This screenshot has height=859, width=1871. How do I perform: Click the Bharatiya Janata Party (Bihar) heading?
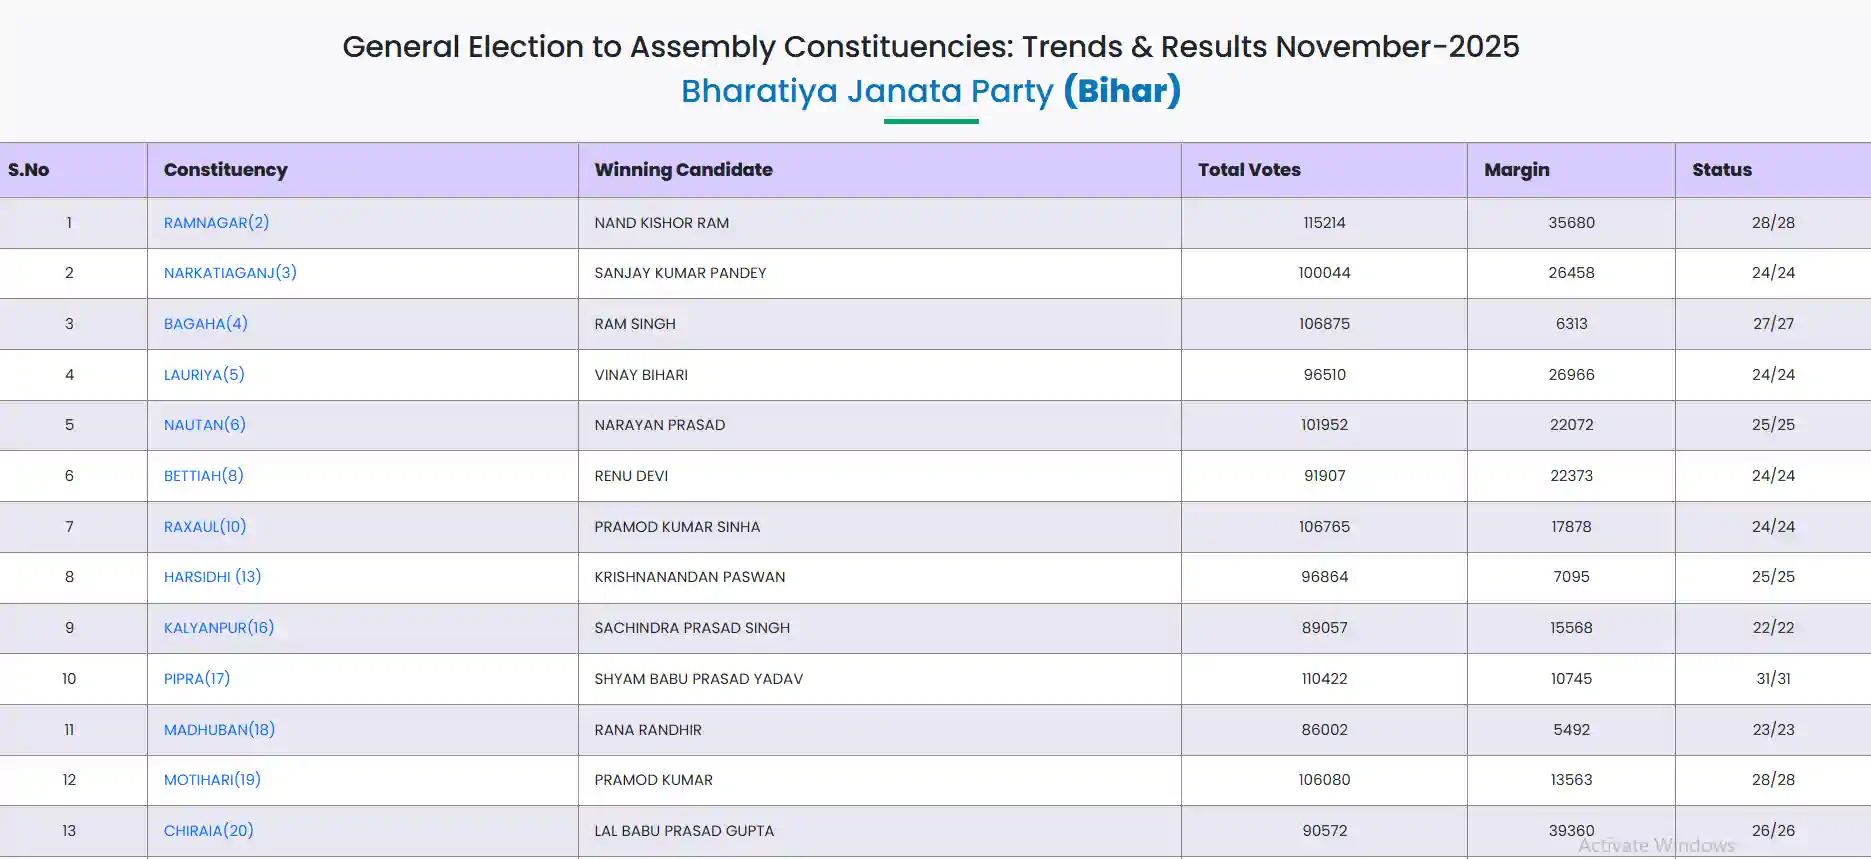click(x=930, y=91)
